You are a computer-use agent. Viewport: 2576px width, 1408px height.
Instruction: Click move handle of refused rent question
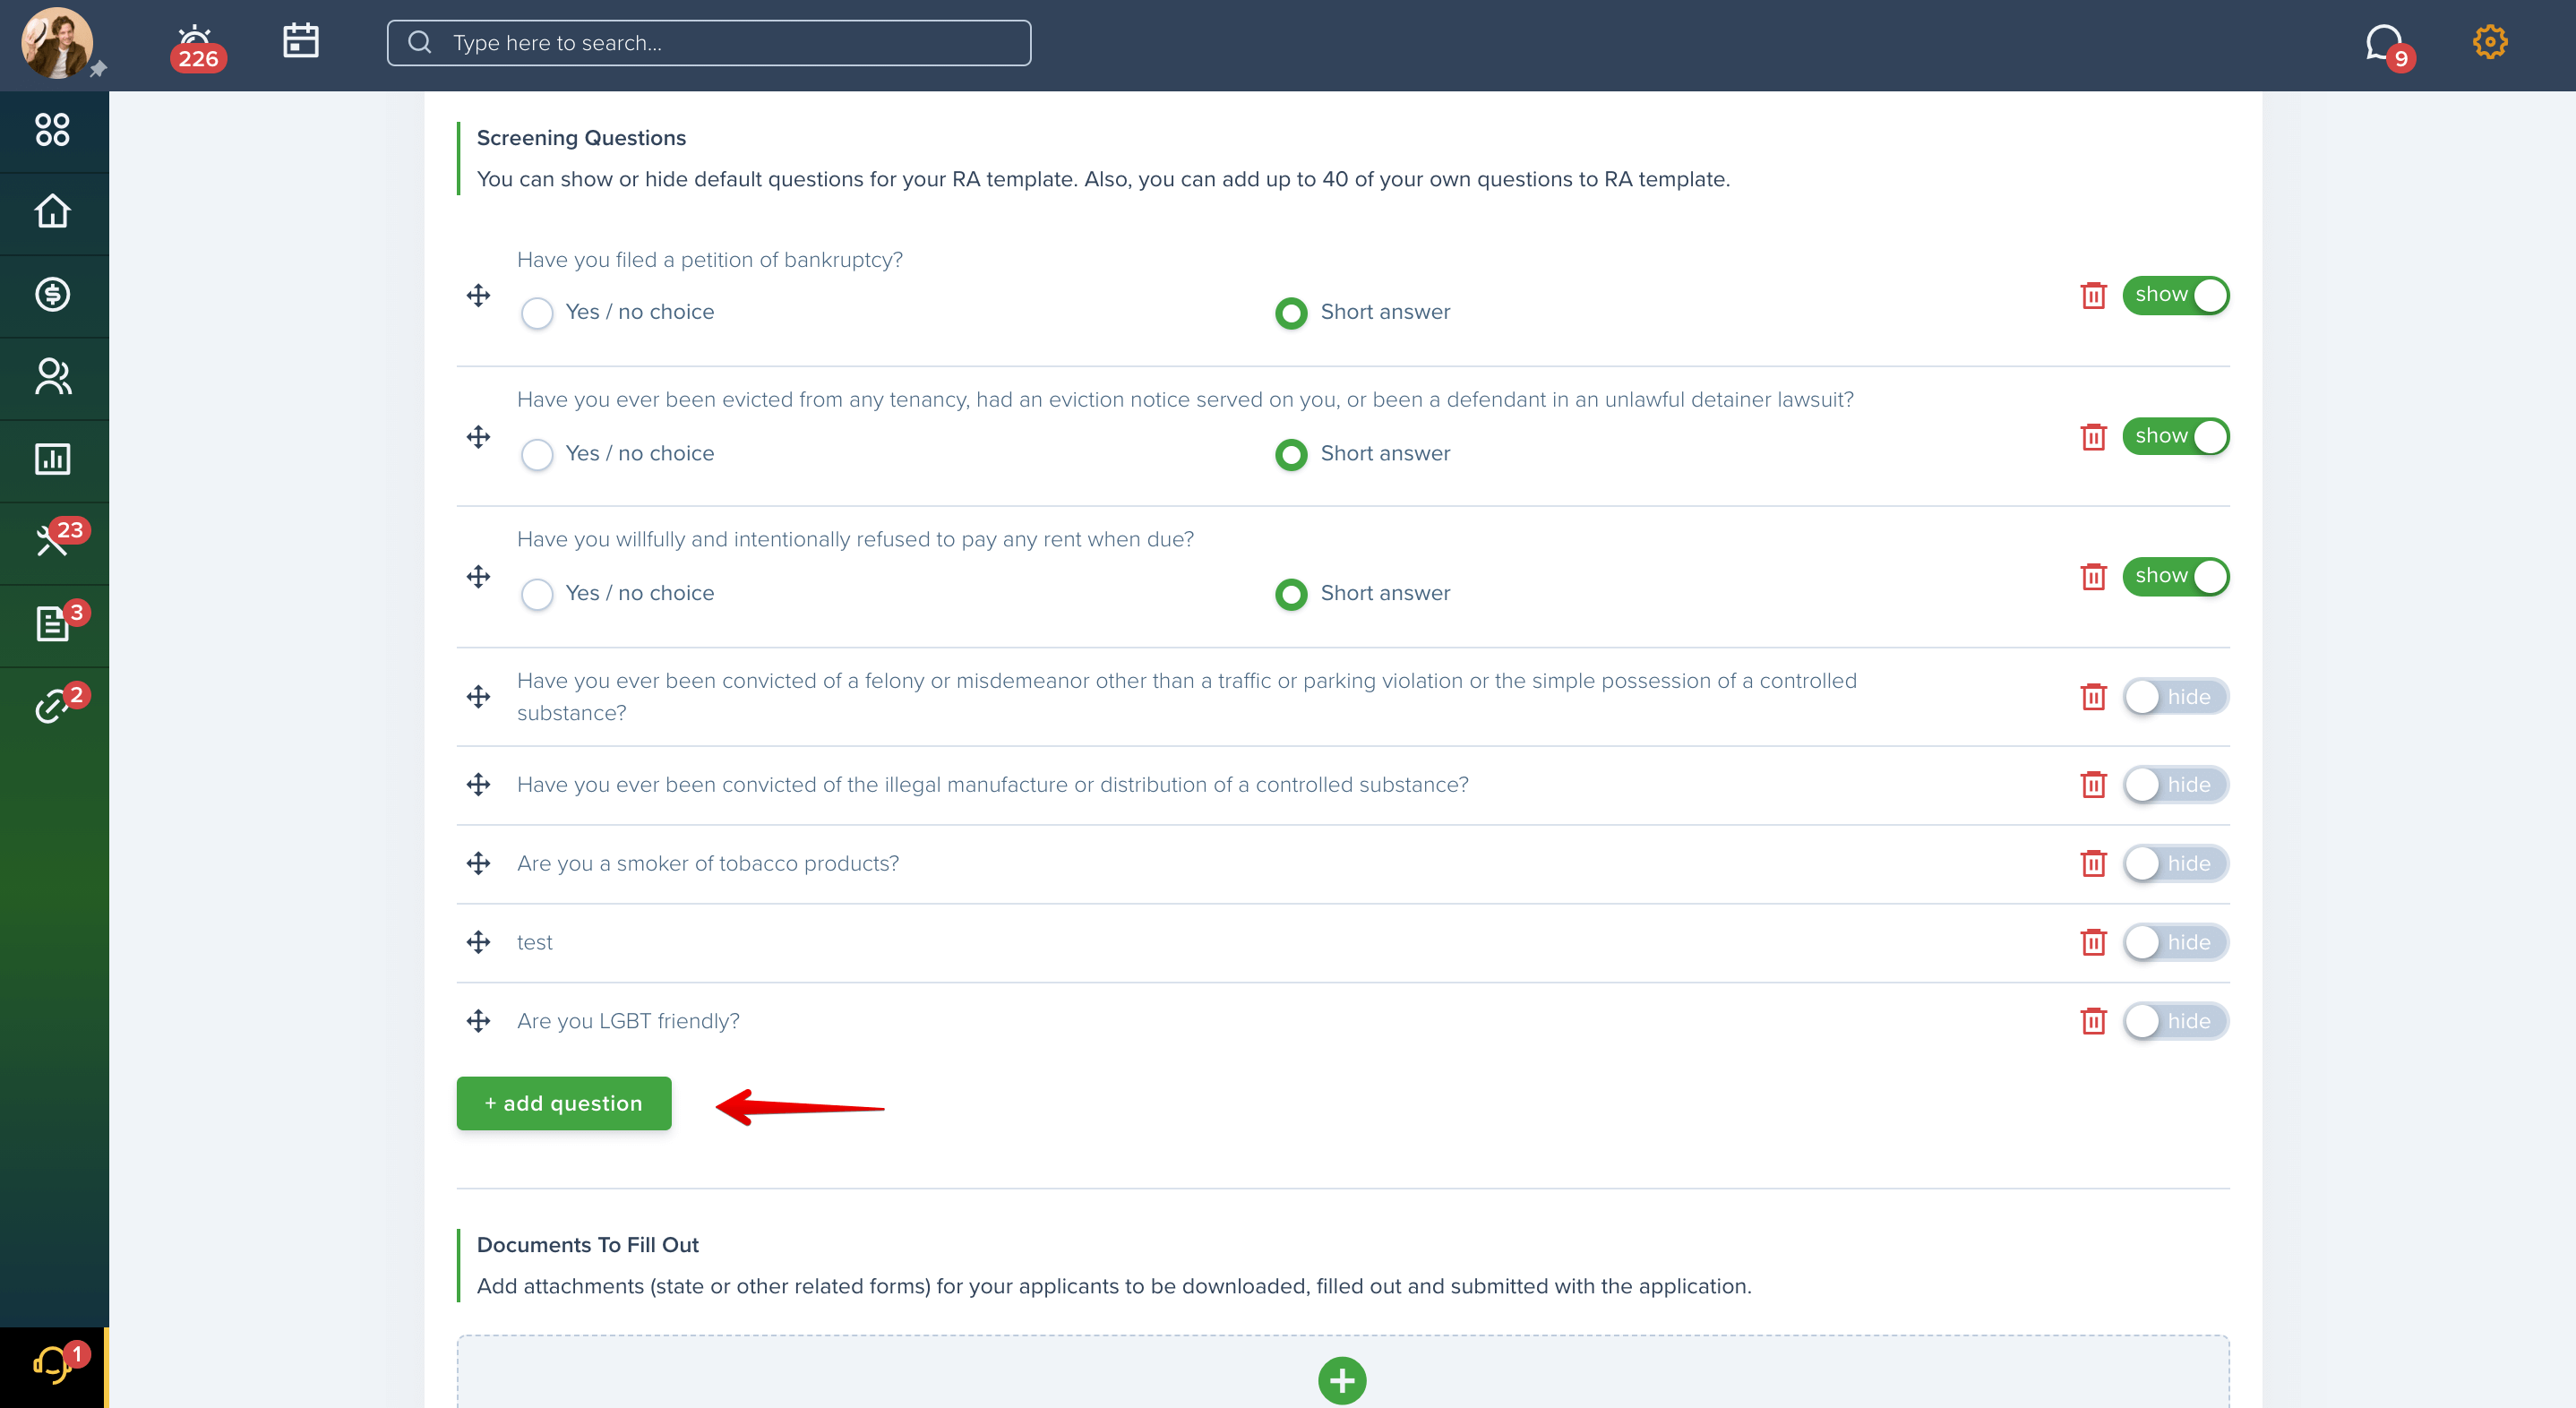(478, 577)
